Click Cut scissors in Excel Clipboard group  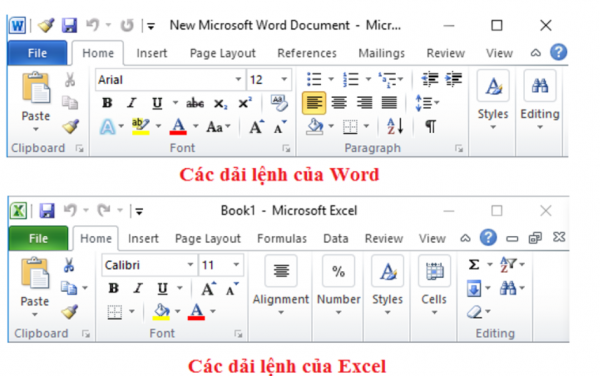[x=69, y=265]
